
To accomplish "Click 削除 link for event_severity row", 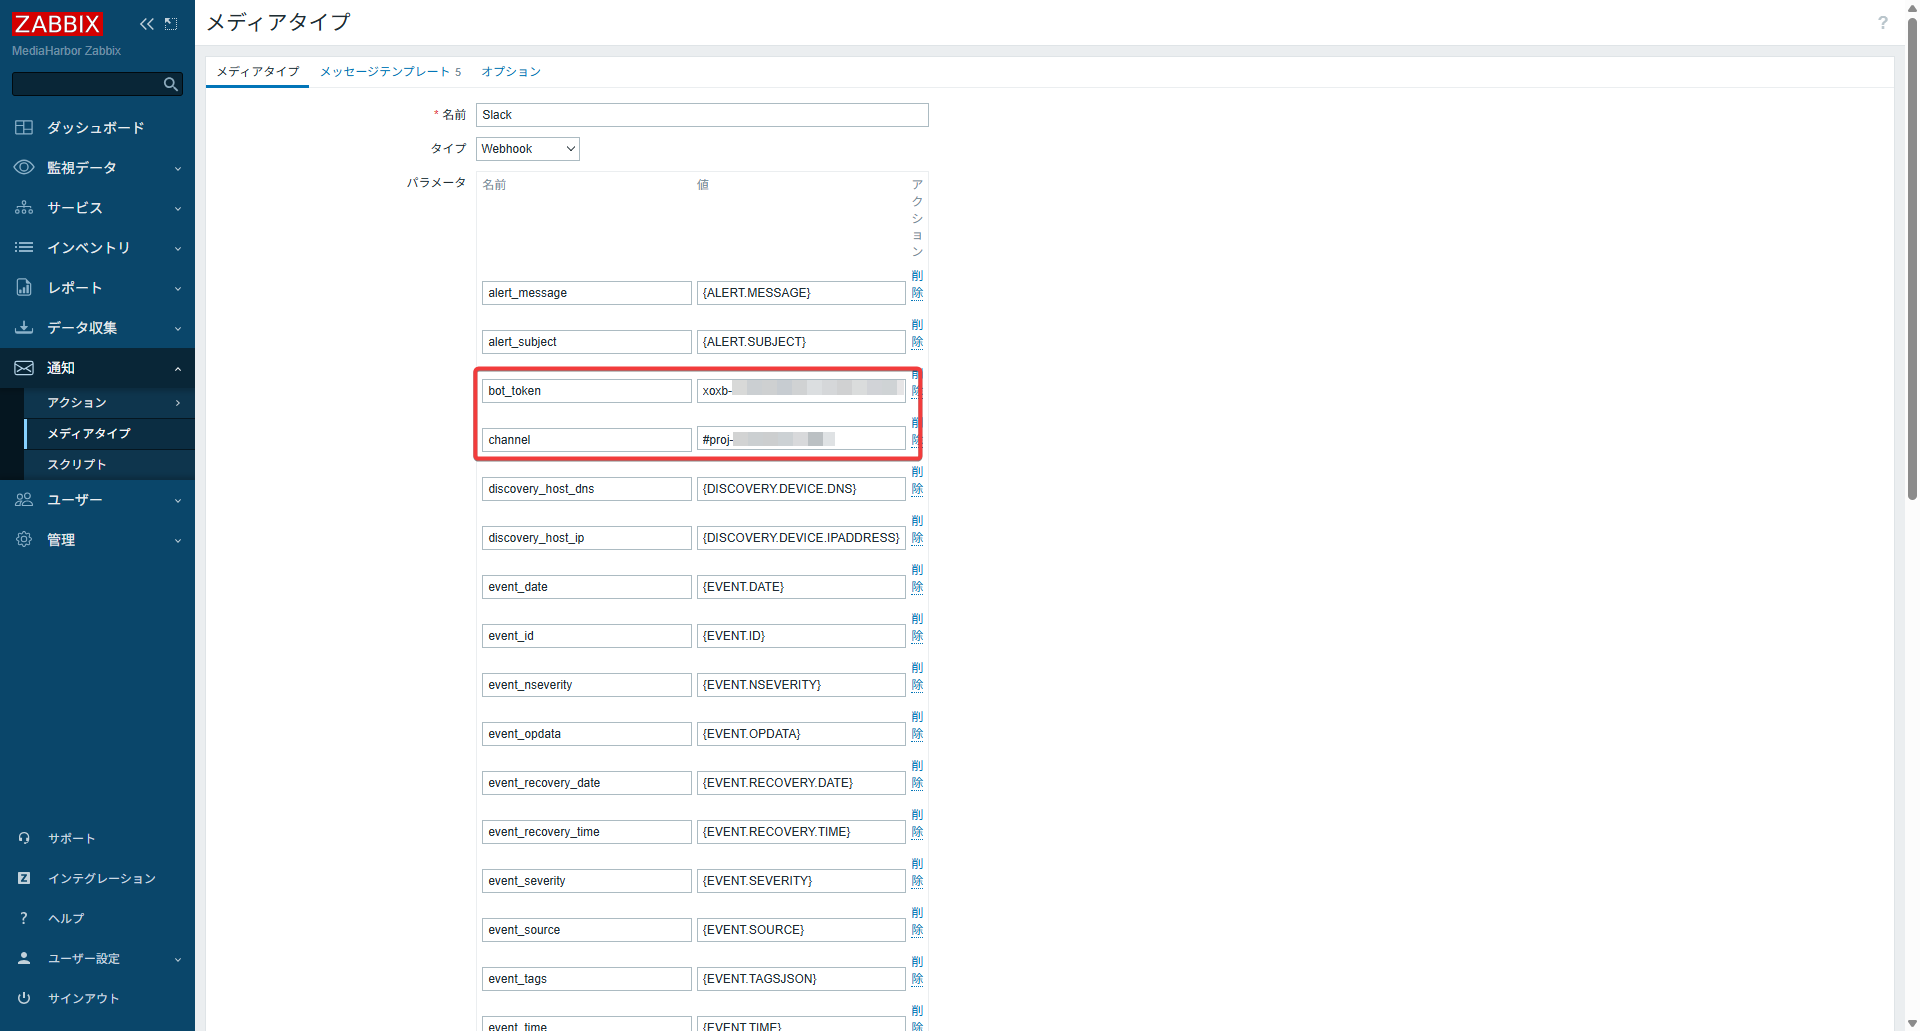I will pyautogui.click(x=917, y=873).
